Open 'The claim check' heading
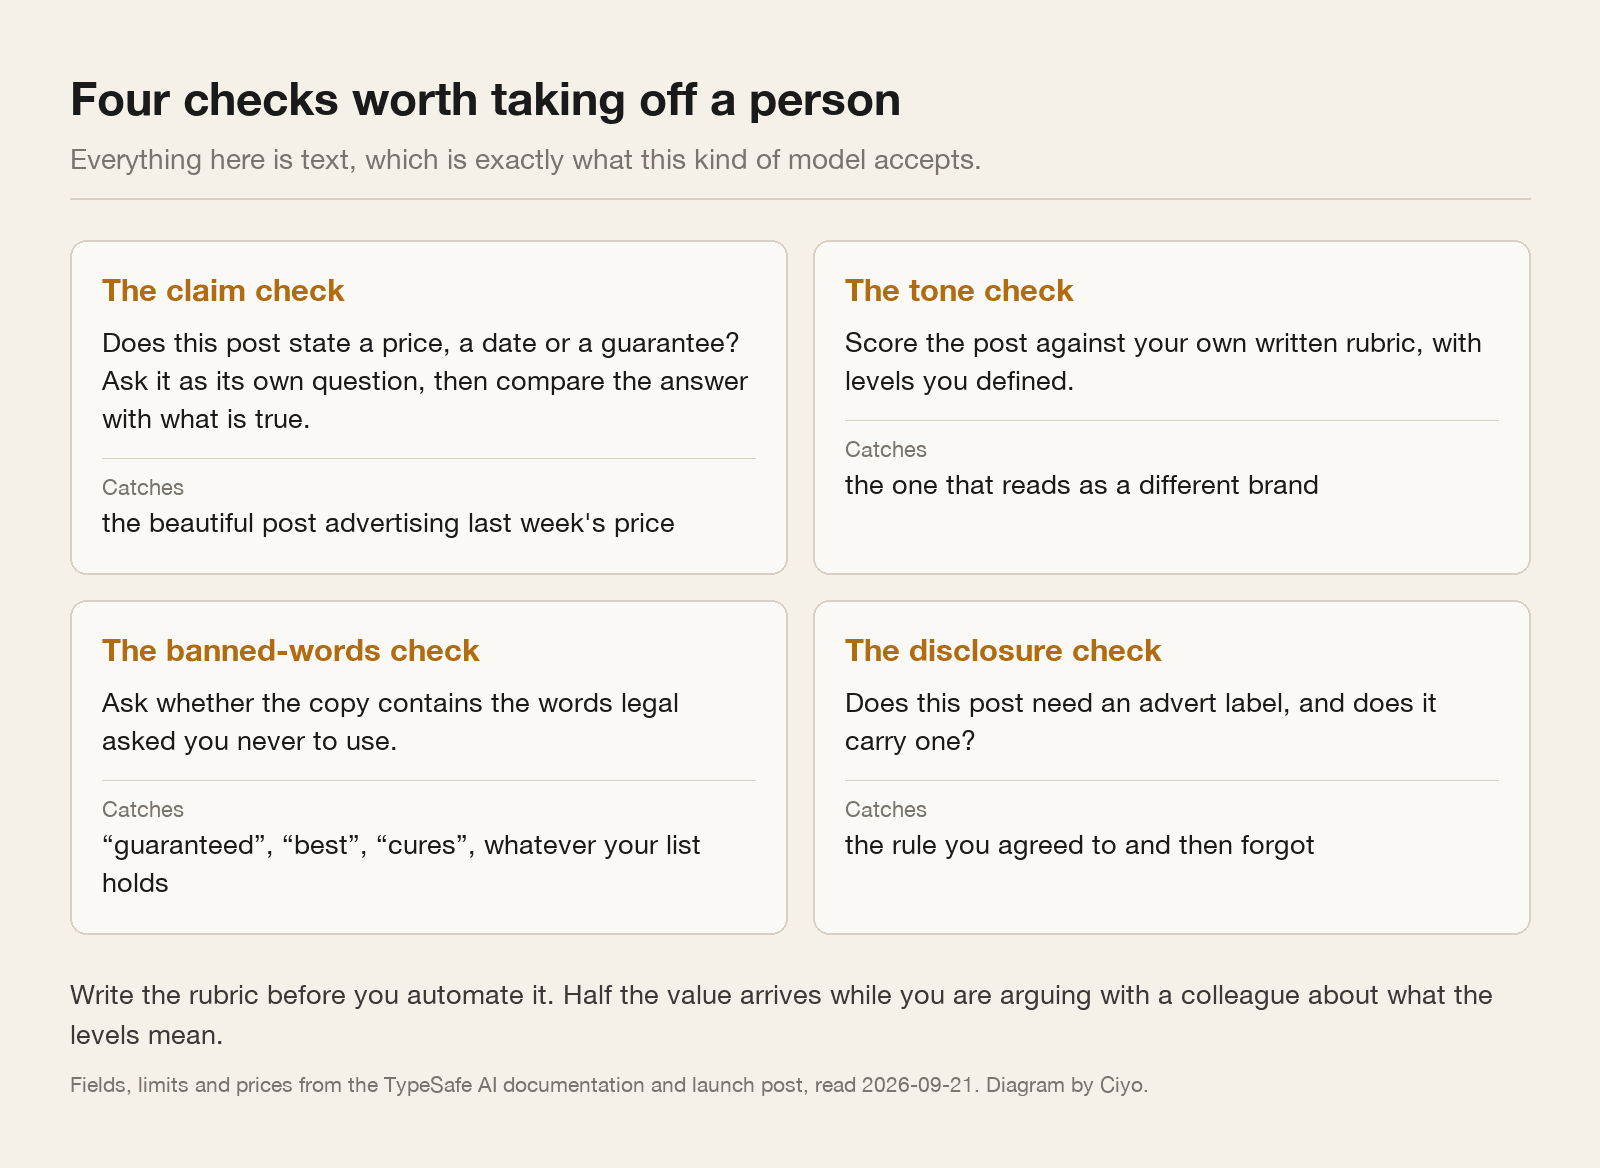Image resolution: width=1600 pixels, height=1168 pixels. 223,291
